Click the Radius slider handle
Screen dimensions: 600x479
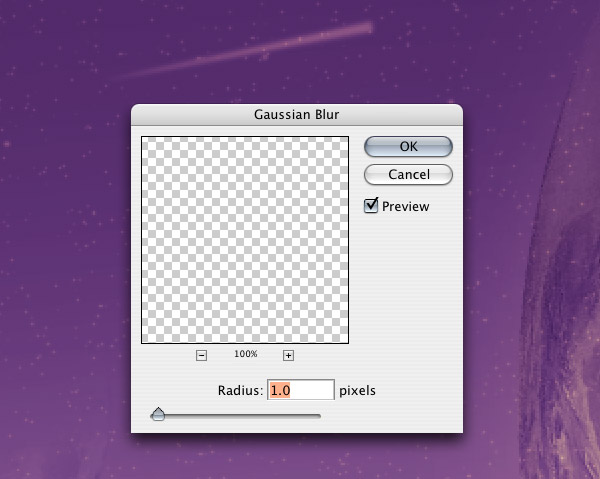click(158, 414)
